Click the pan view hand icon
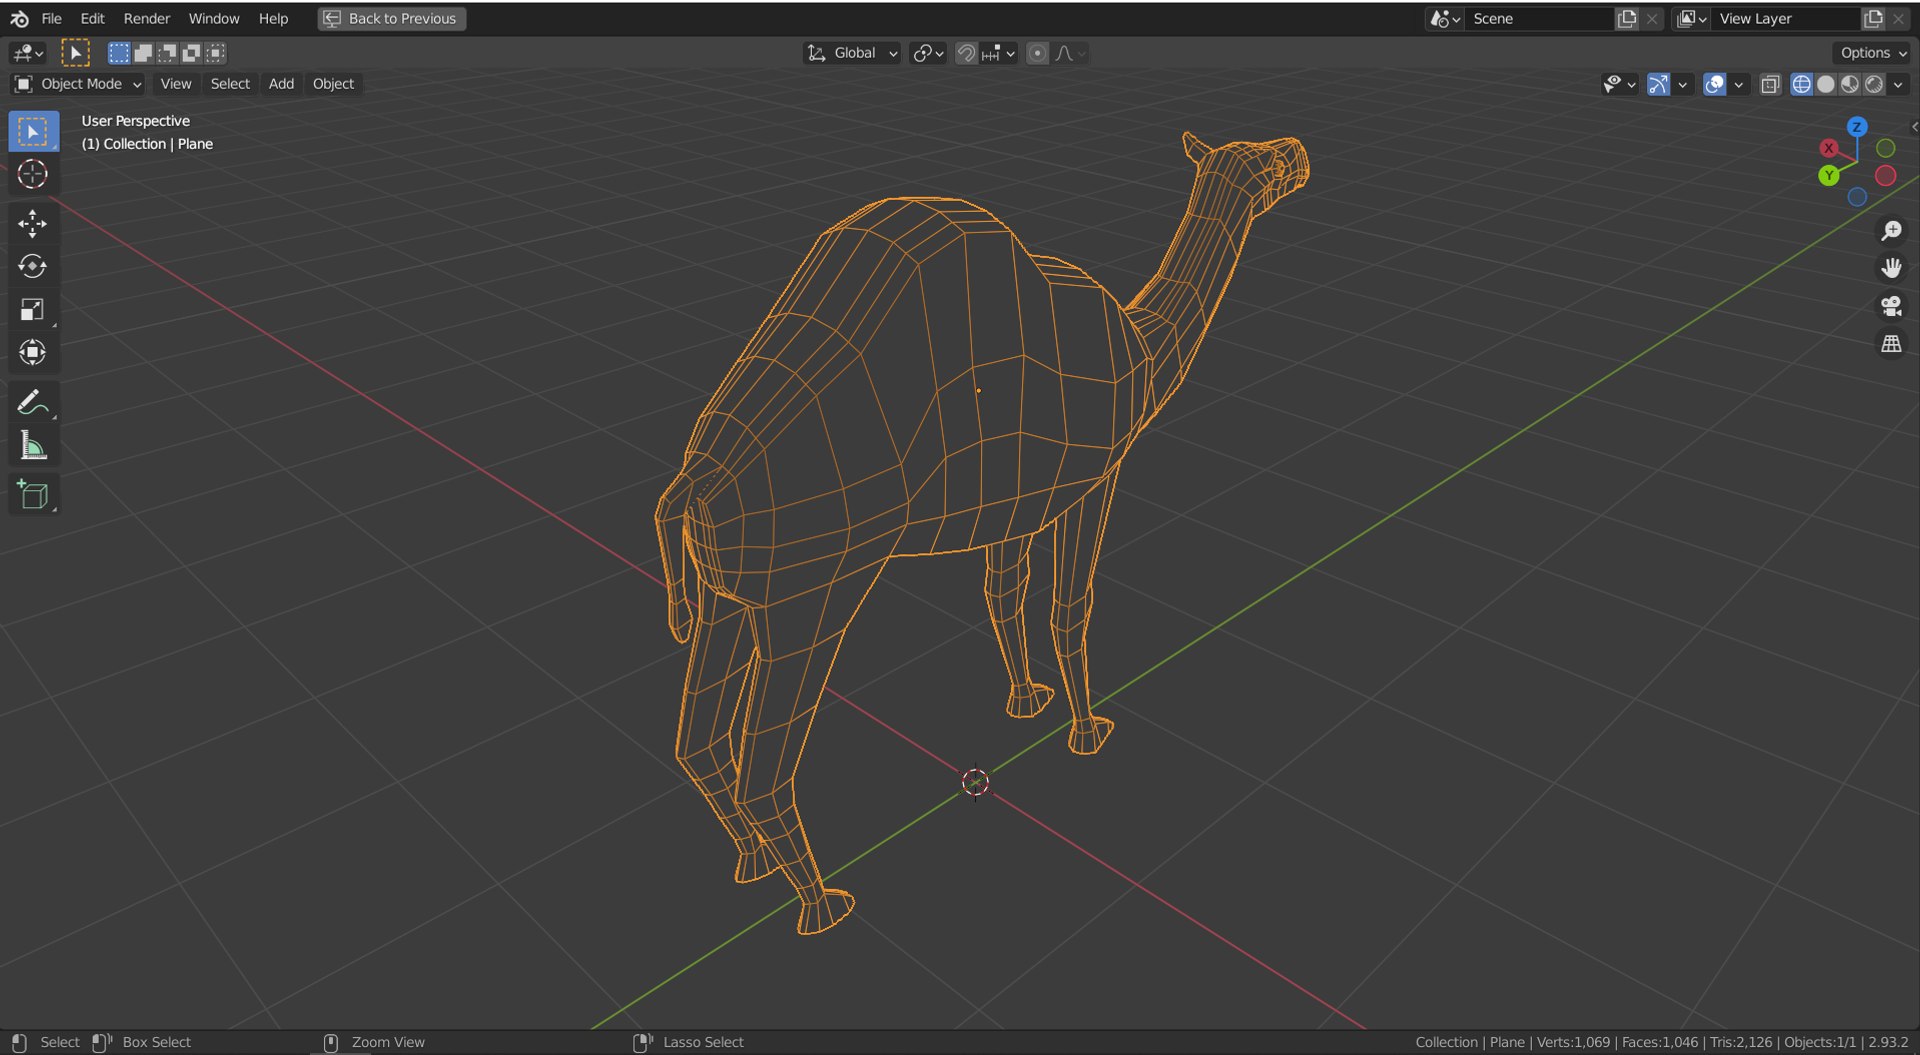Screen dimensions: 1920x1055 tap(1891, 268)
